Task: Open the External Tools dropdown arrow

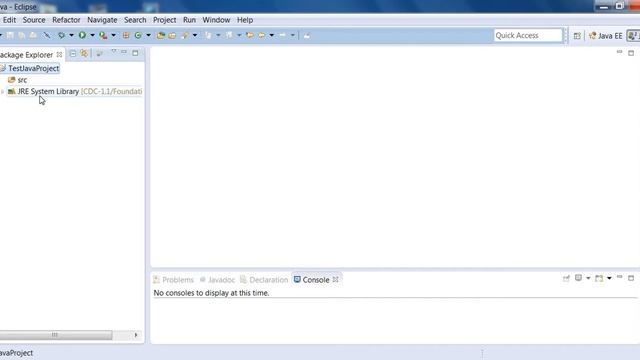Action: point(113,36)
